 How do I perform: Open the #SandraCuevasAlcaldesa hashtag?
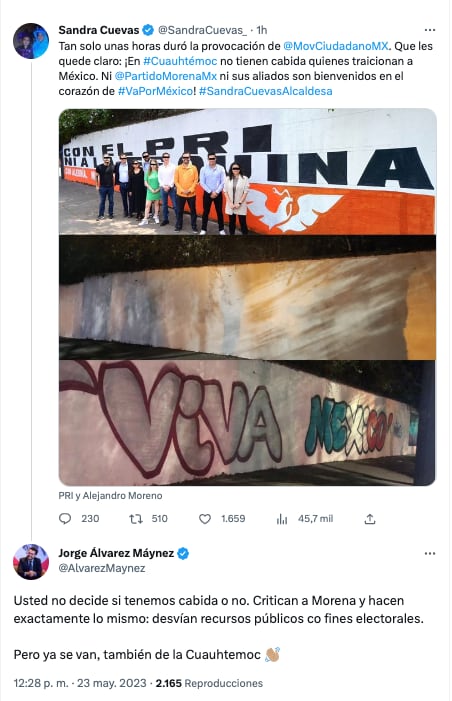[266, 91]
